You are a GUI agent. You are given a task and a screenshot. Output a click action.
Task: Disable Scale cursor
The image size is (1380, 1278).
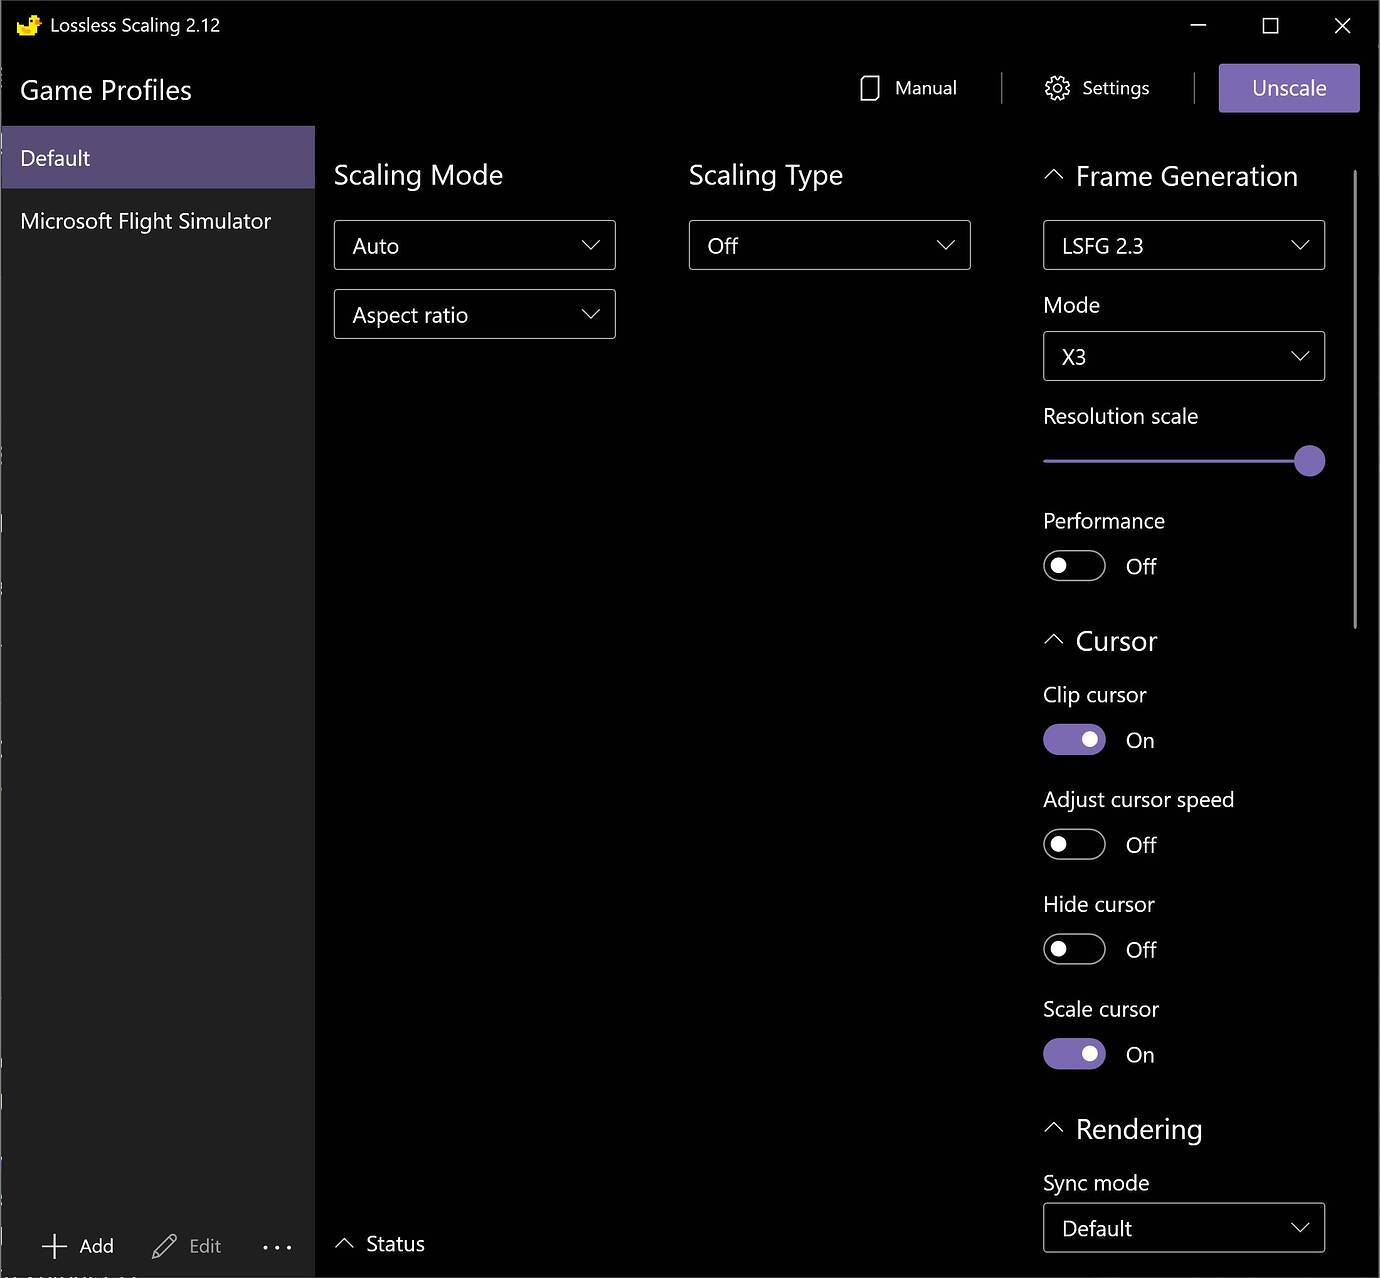[1073, 1053]
